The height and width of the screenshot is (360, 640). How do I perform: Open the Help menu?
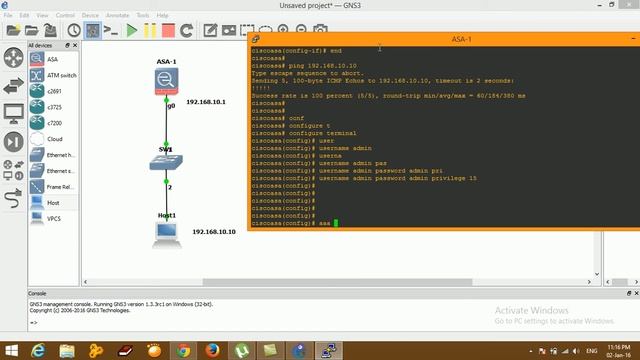162,15
